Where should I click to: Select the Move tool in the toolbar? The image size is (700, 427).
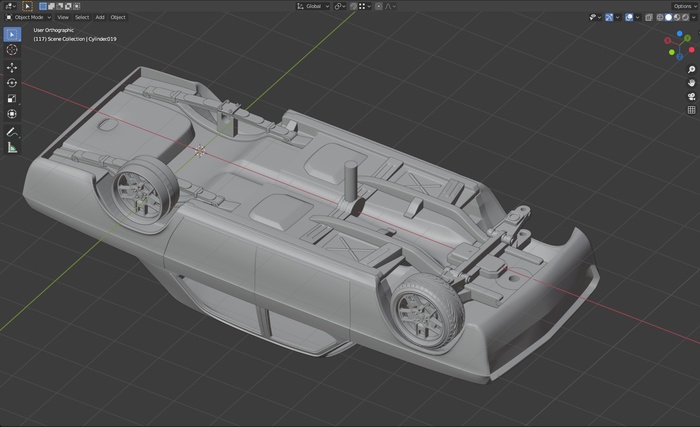[x=12, y=67]
